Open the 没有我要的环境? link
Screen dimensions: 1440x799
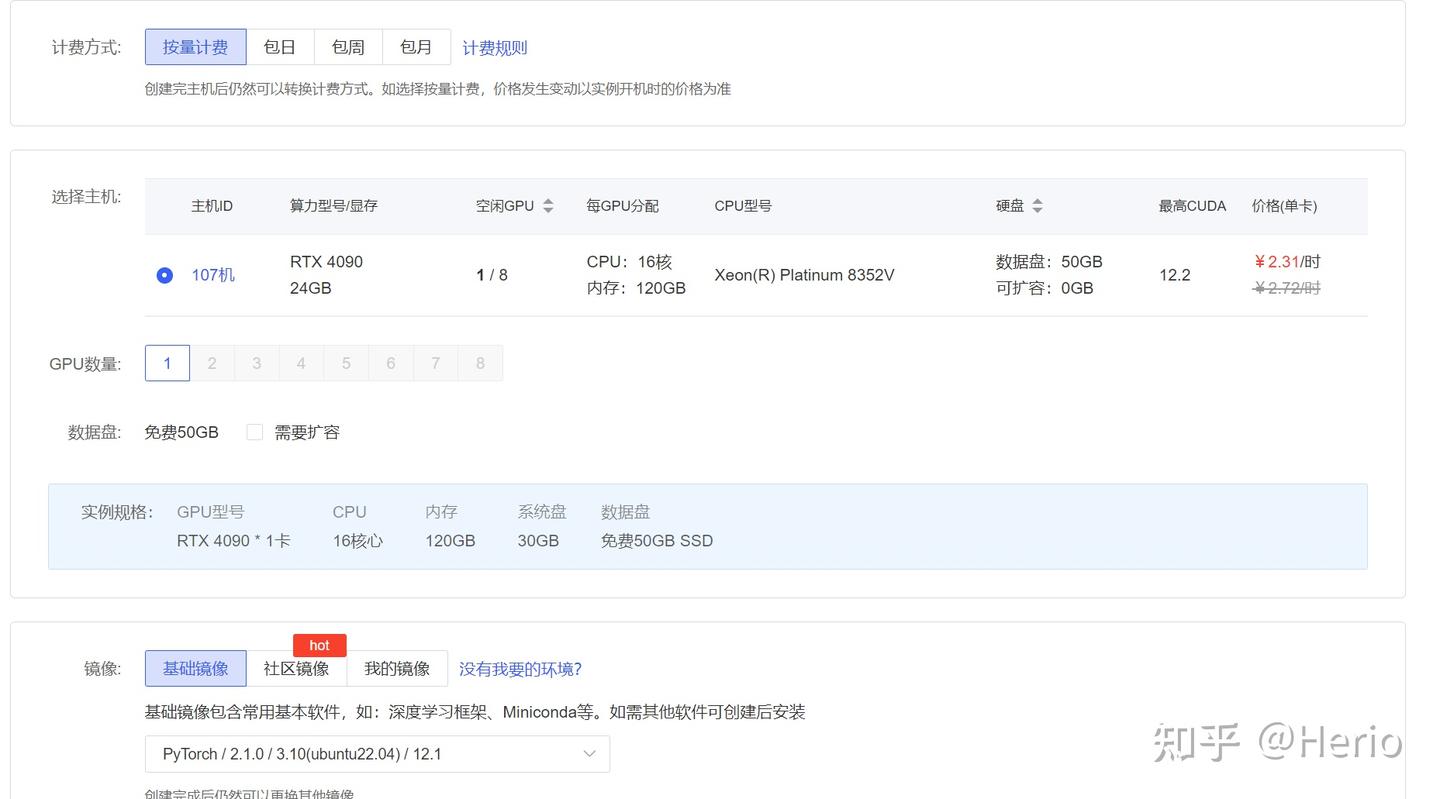[520, 669]
